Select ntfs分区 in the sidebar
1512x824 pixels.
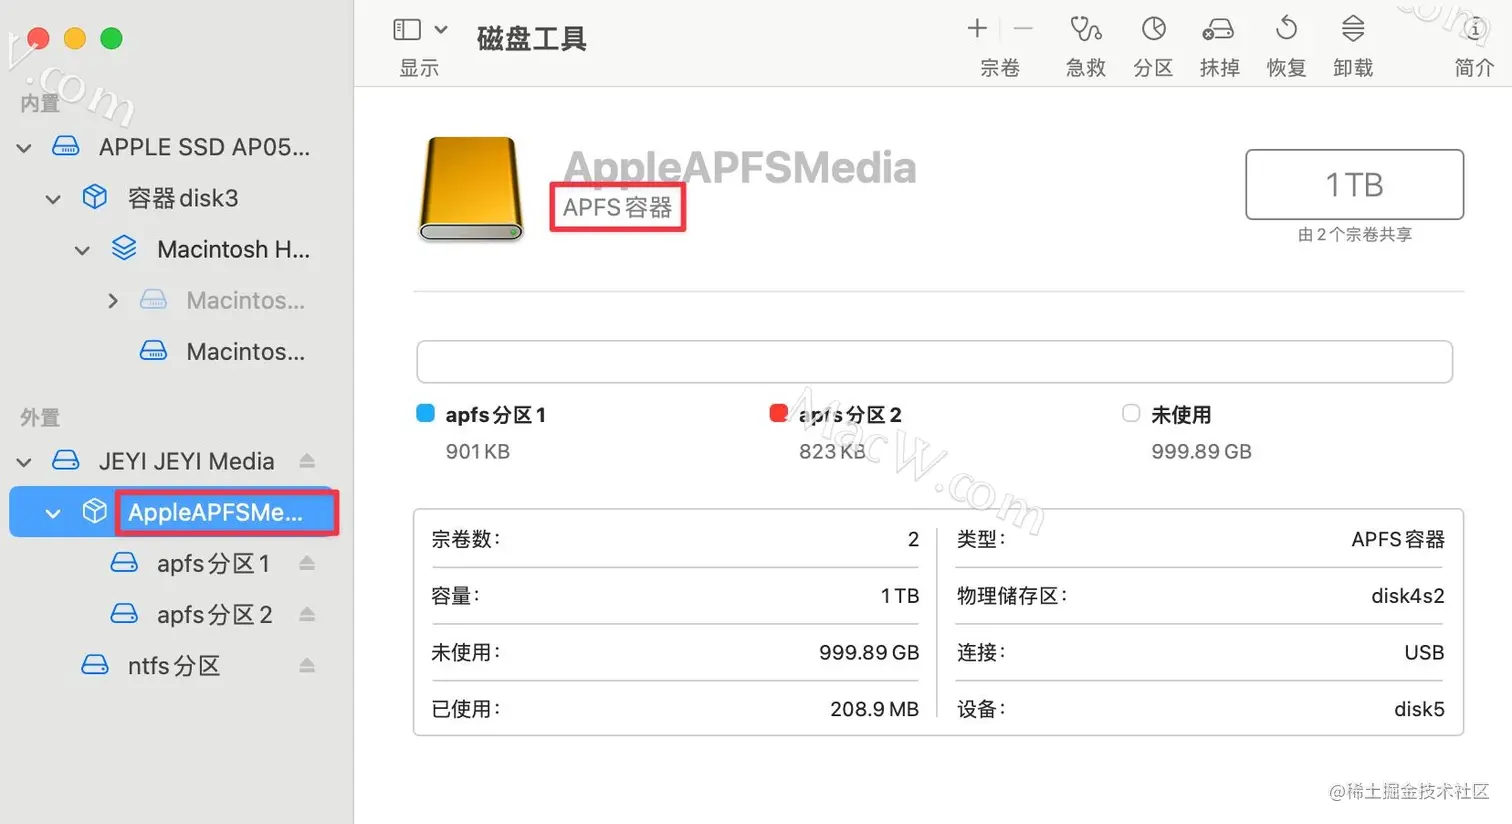[174, 666]
